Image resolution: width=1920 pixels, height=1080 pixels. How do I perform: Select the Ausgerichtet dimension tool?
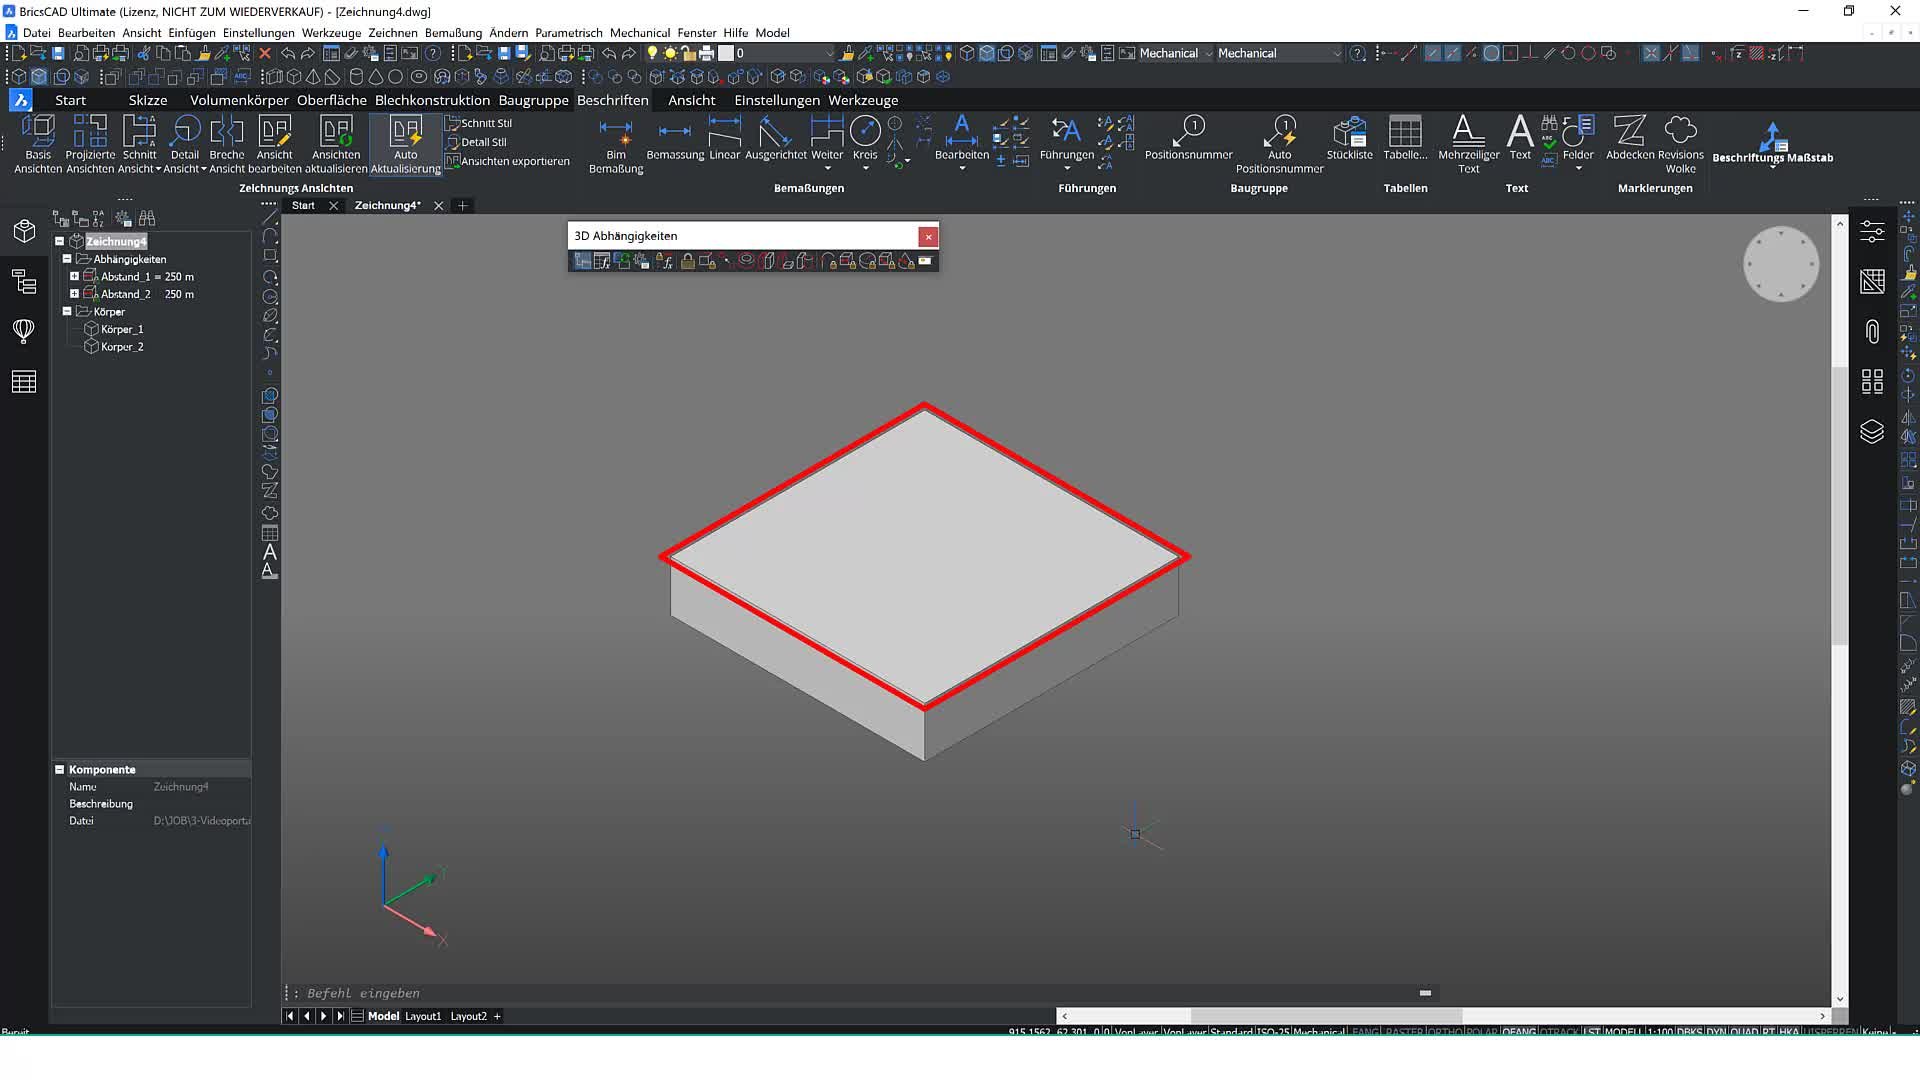[x=775, y=139]
